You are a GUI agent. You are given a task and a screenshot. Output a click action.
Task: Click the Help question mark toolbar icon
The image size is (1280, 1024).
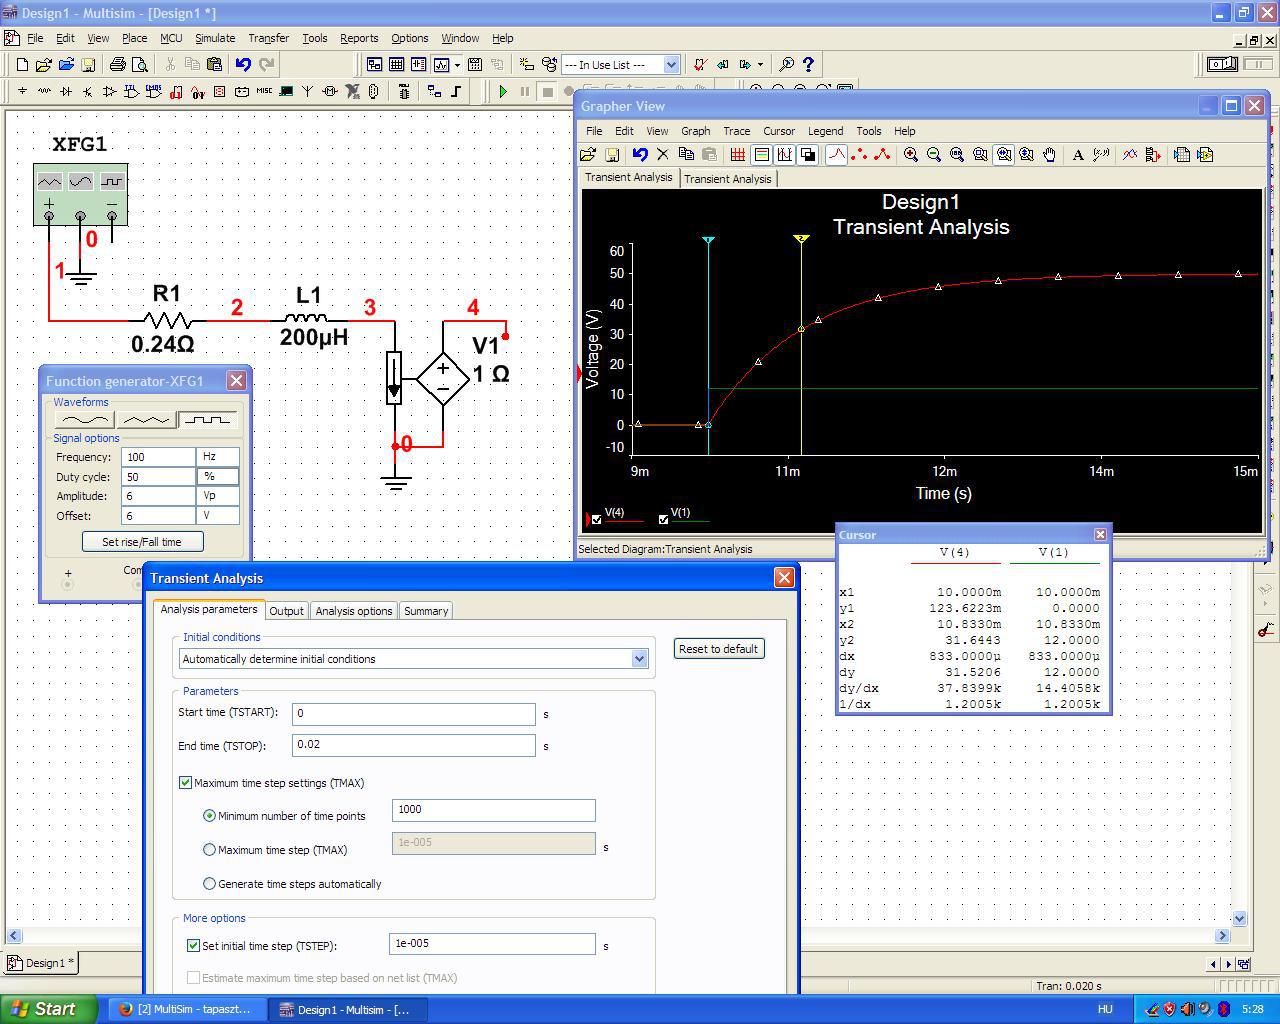tap(808, 65)
